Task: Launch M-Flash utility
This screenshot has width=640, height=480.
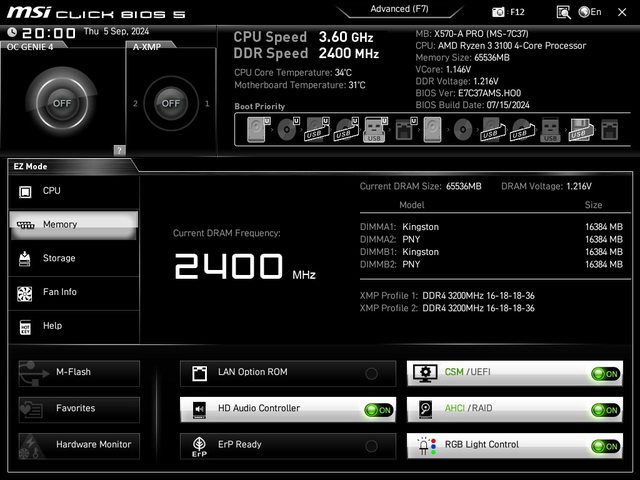Action: point(79,372)
